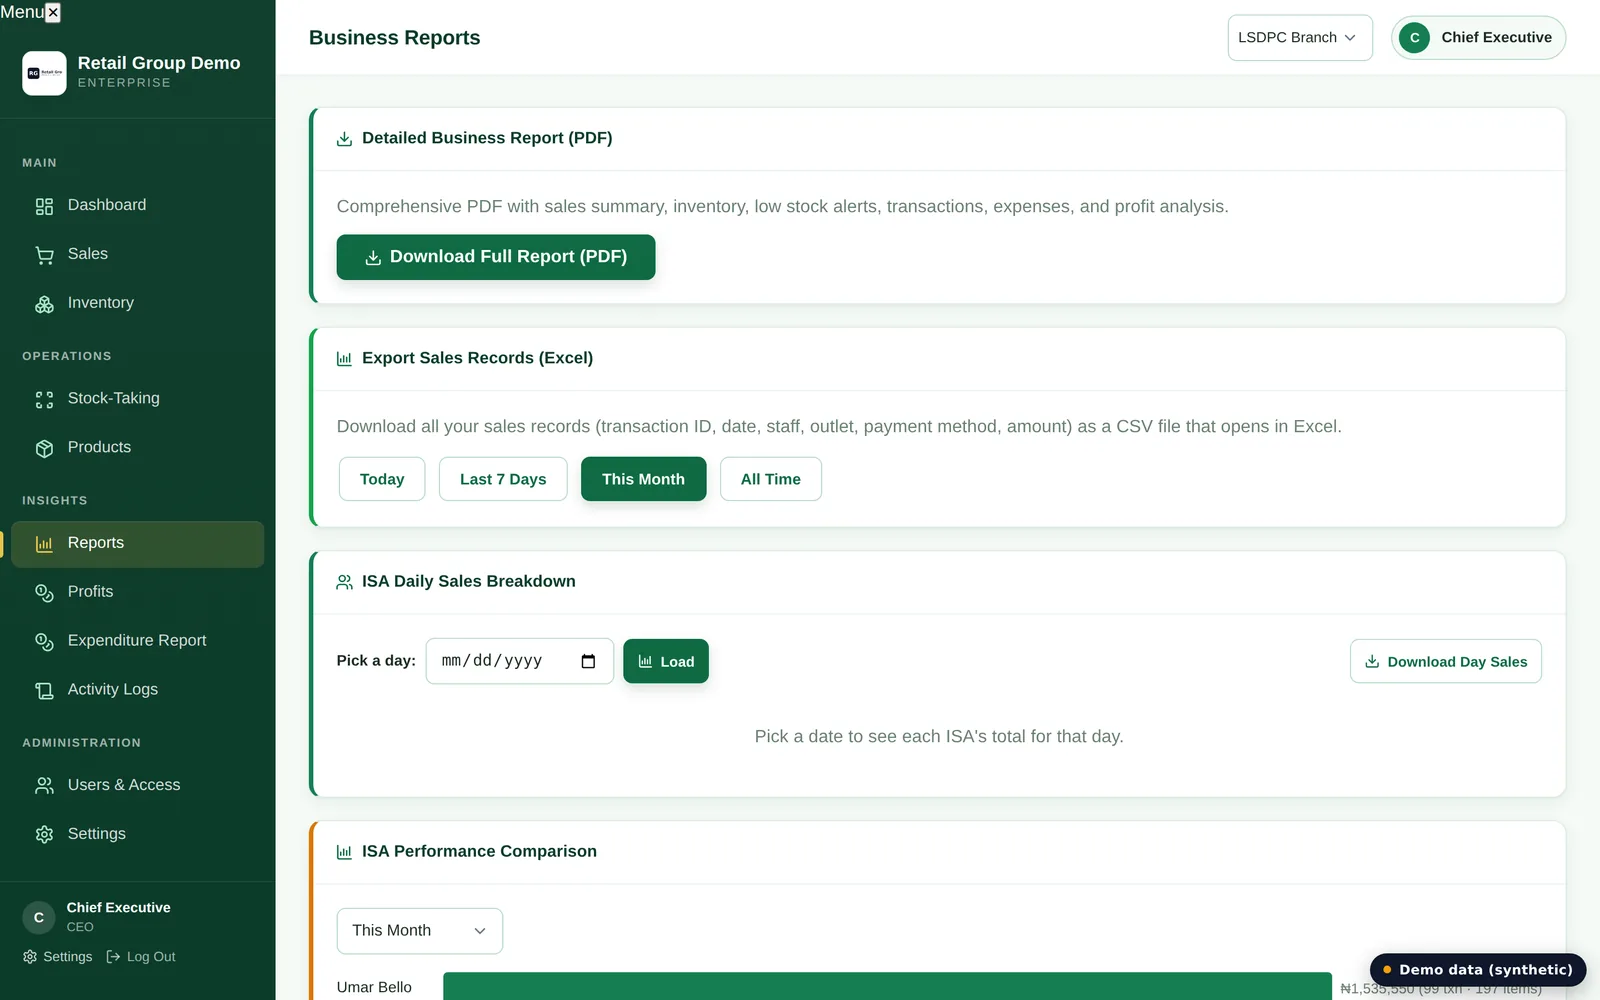Navigate to Stock-Taking
Image resolution: width=1600 pixels, height=1000 pixels.
tap(138, 398)
